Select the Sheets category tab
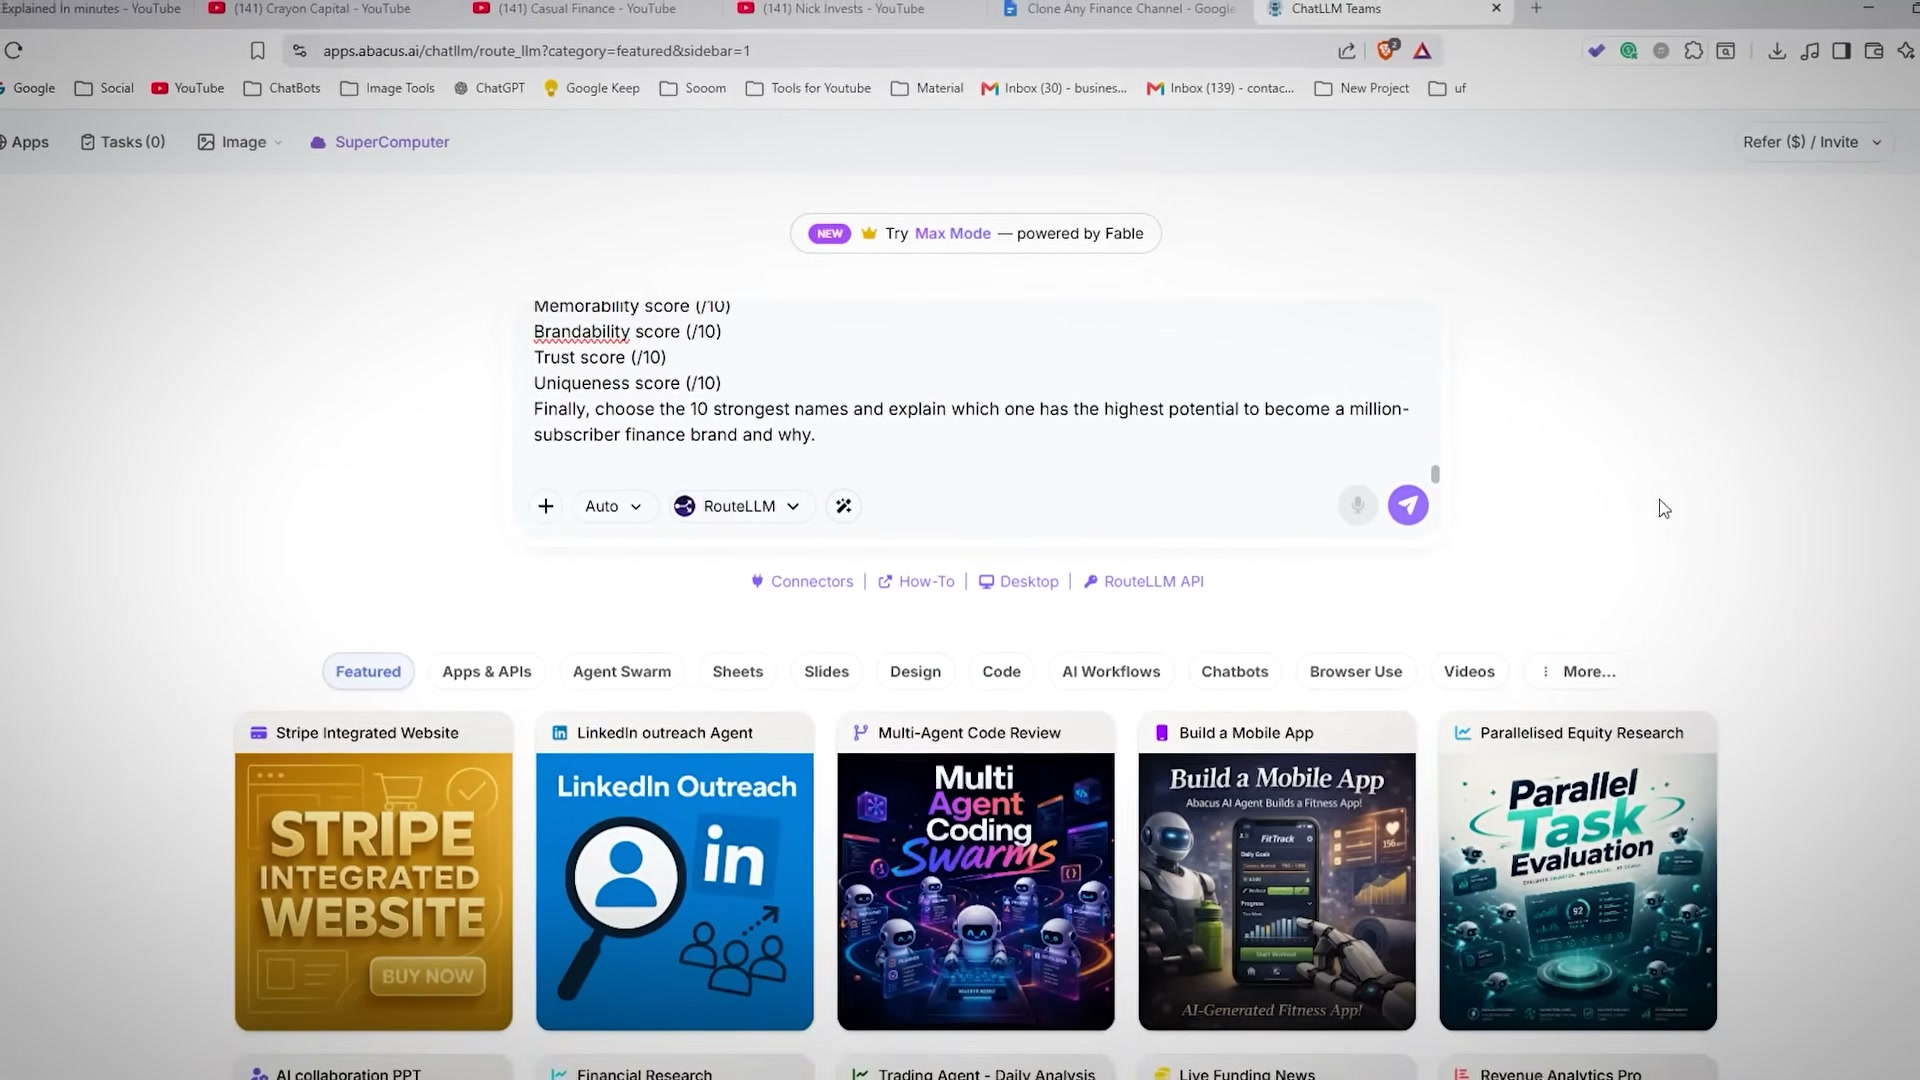 tap(738, 672)
